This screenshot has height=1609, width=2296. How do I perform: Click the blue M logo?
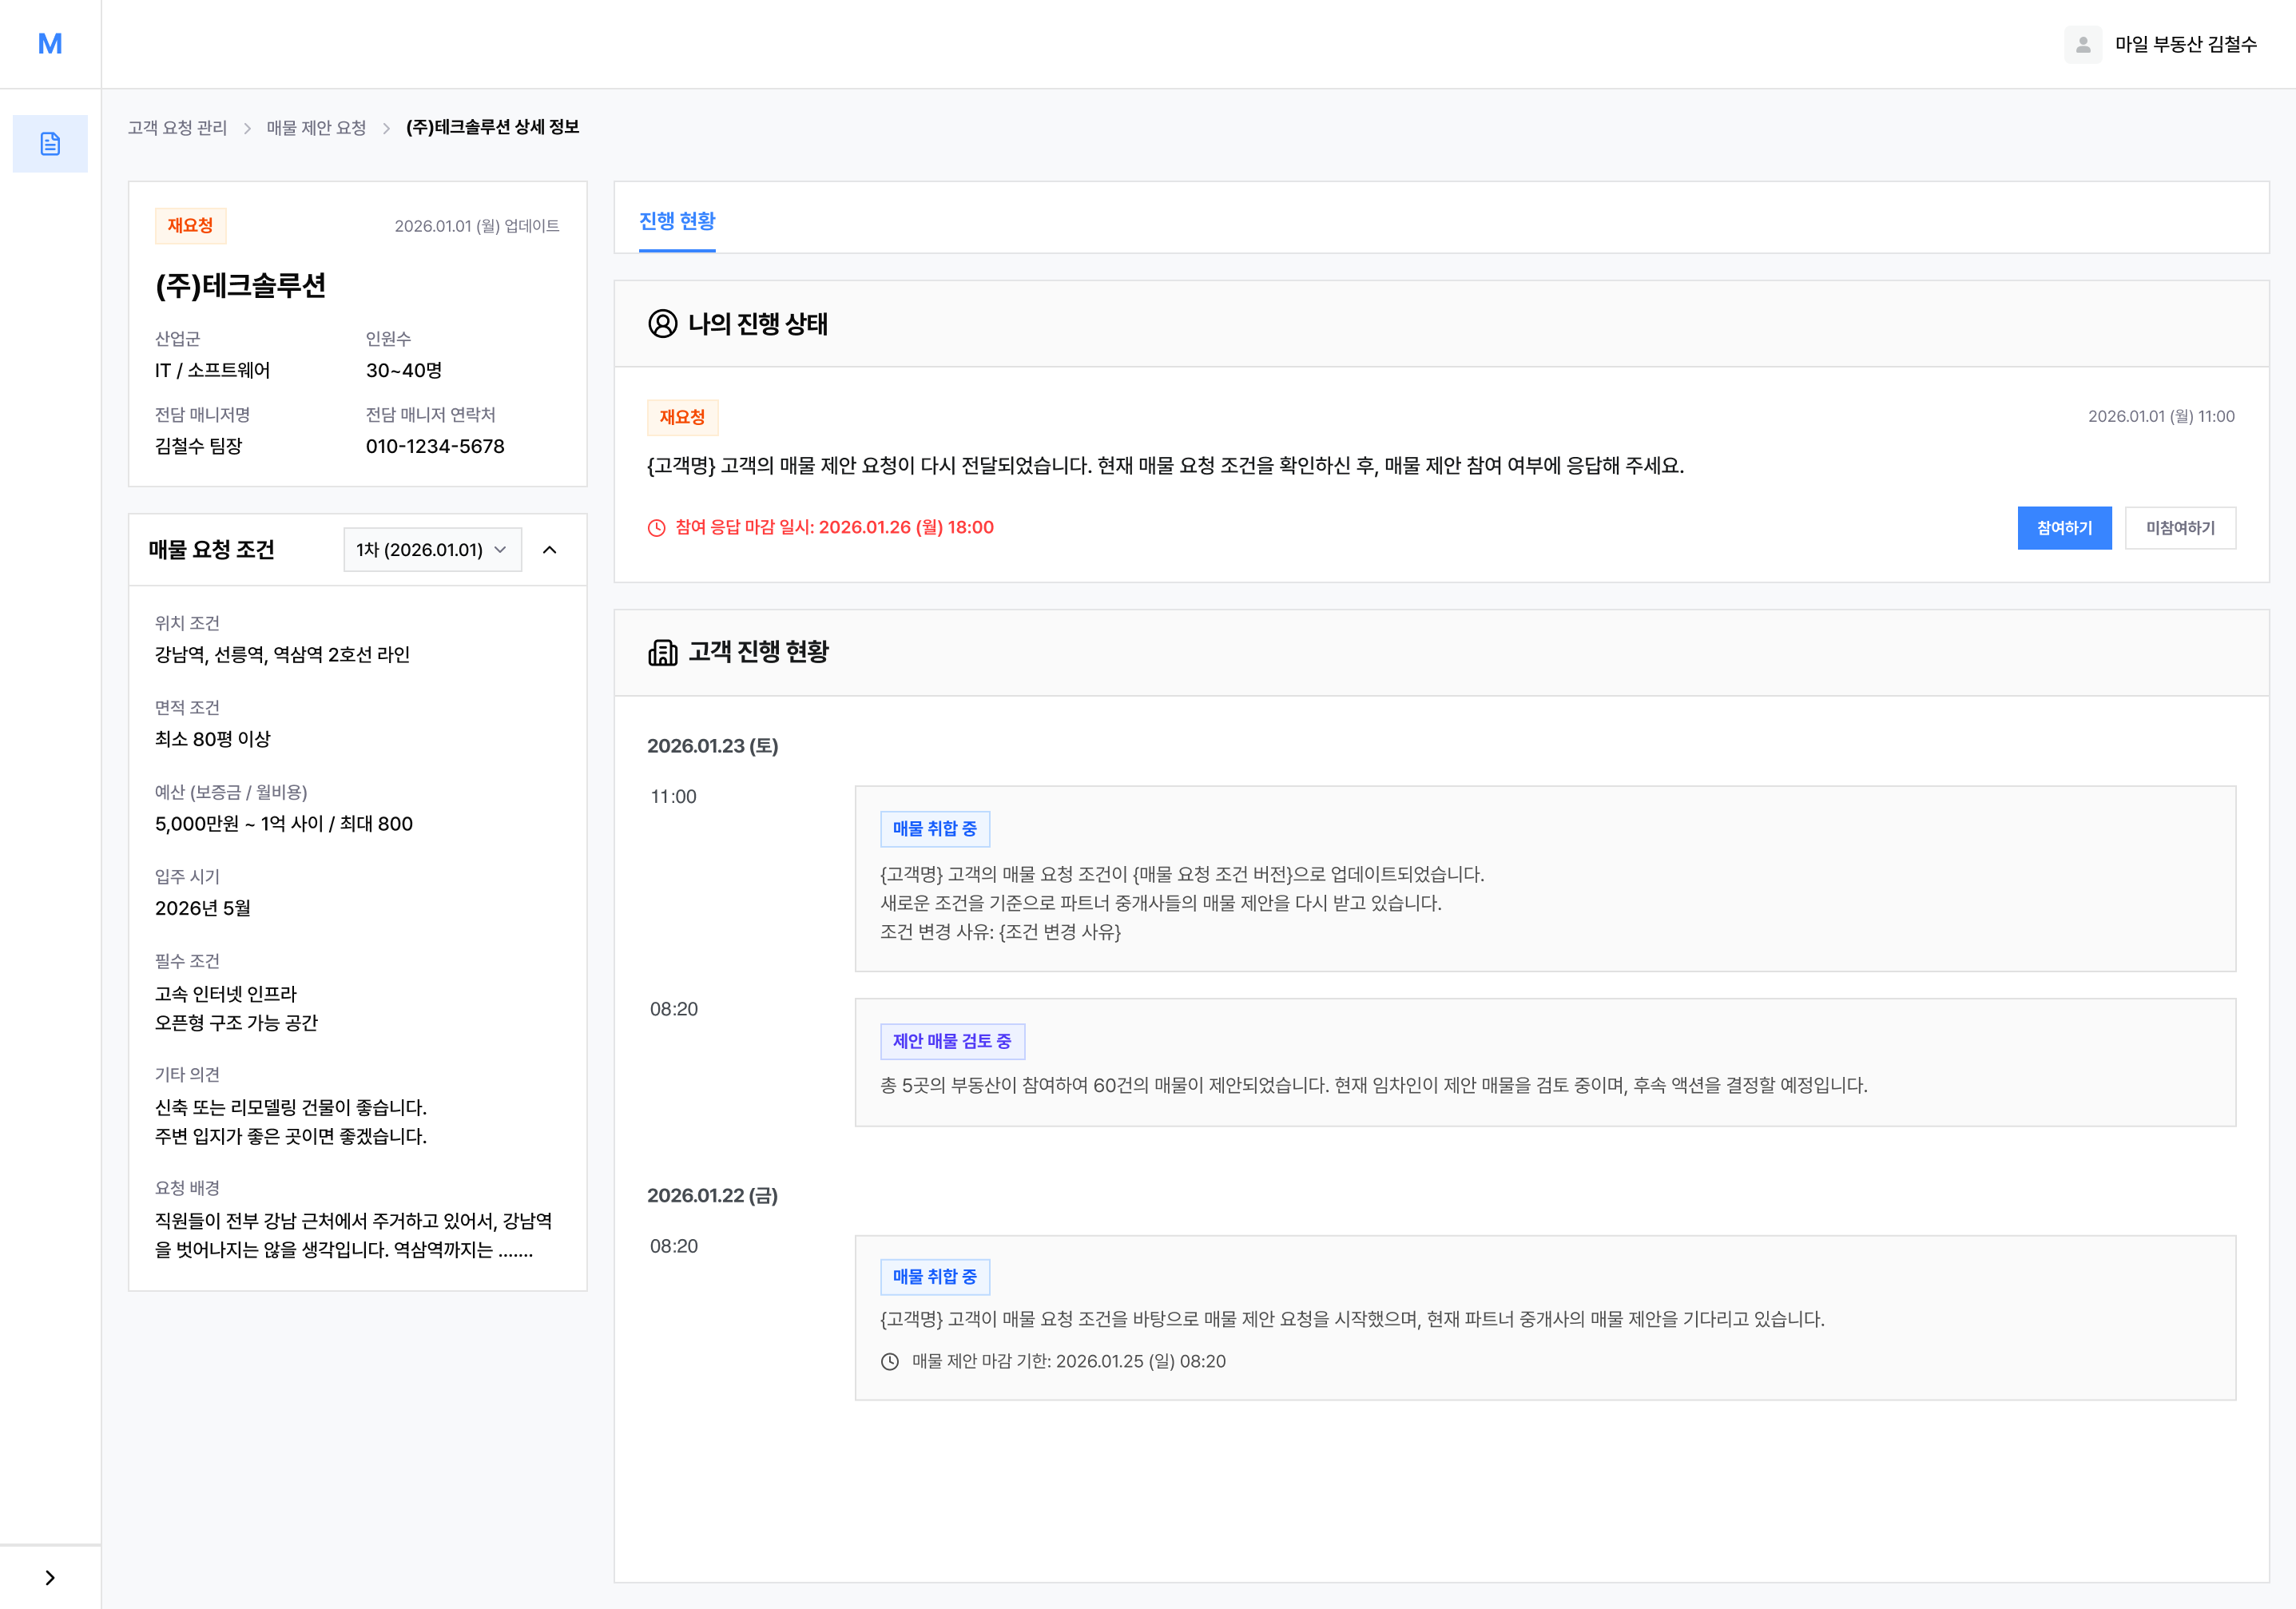(x=50, y=44)
